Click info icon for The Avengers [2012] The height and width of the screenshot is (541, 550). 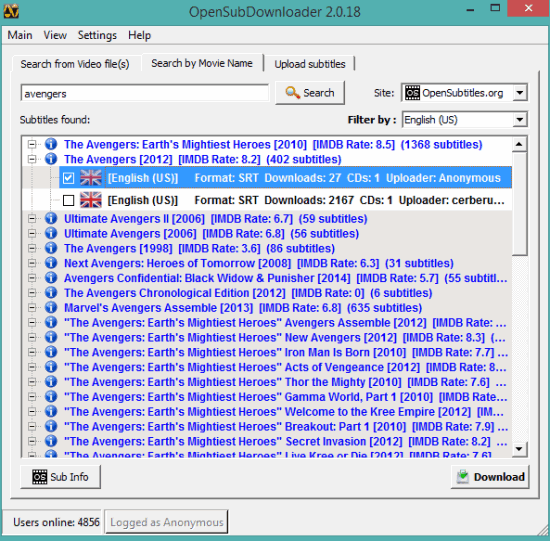click(51, 159)
